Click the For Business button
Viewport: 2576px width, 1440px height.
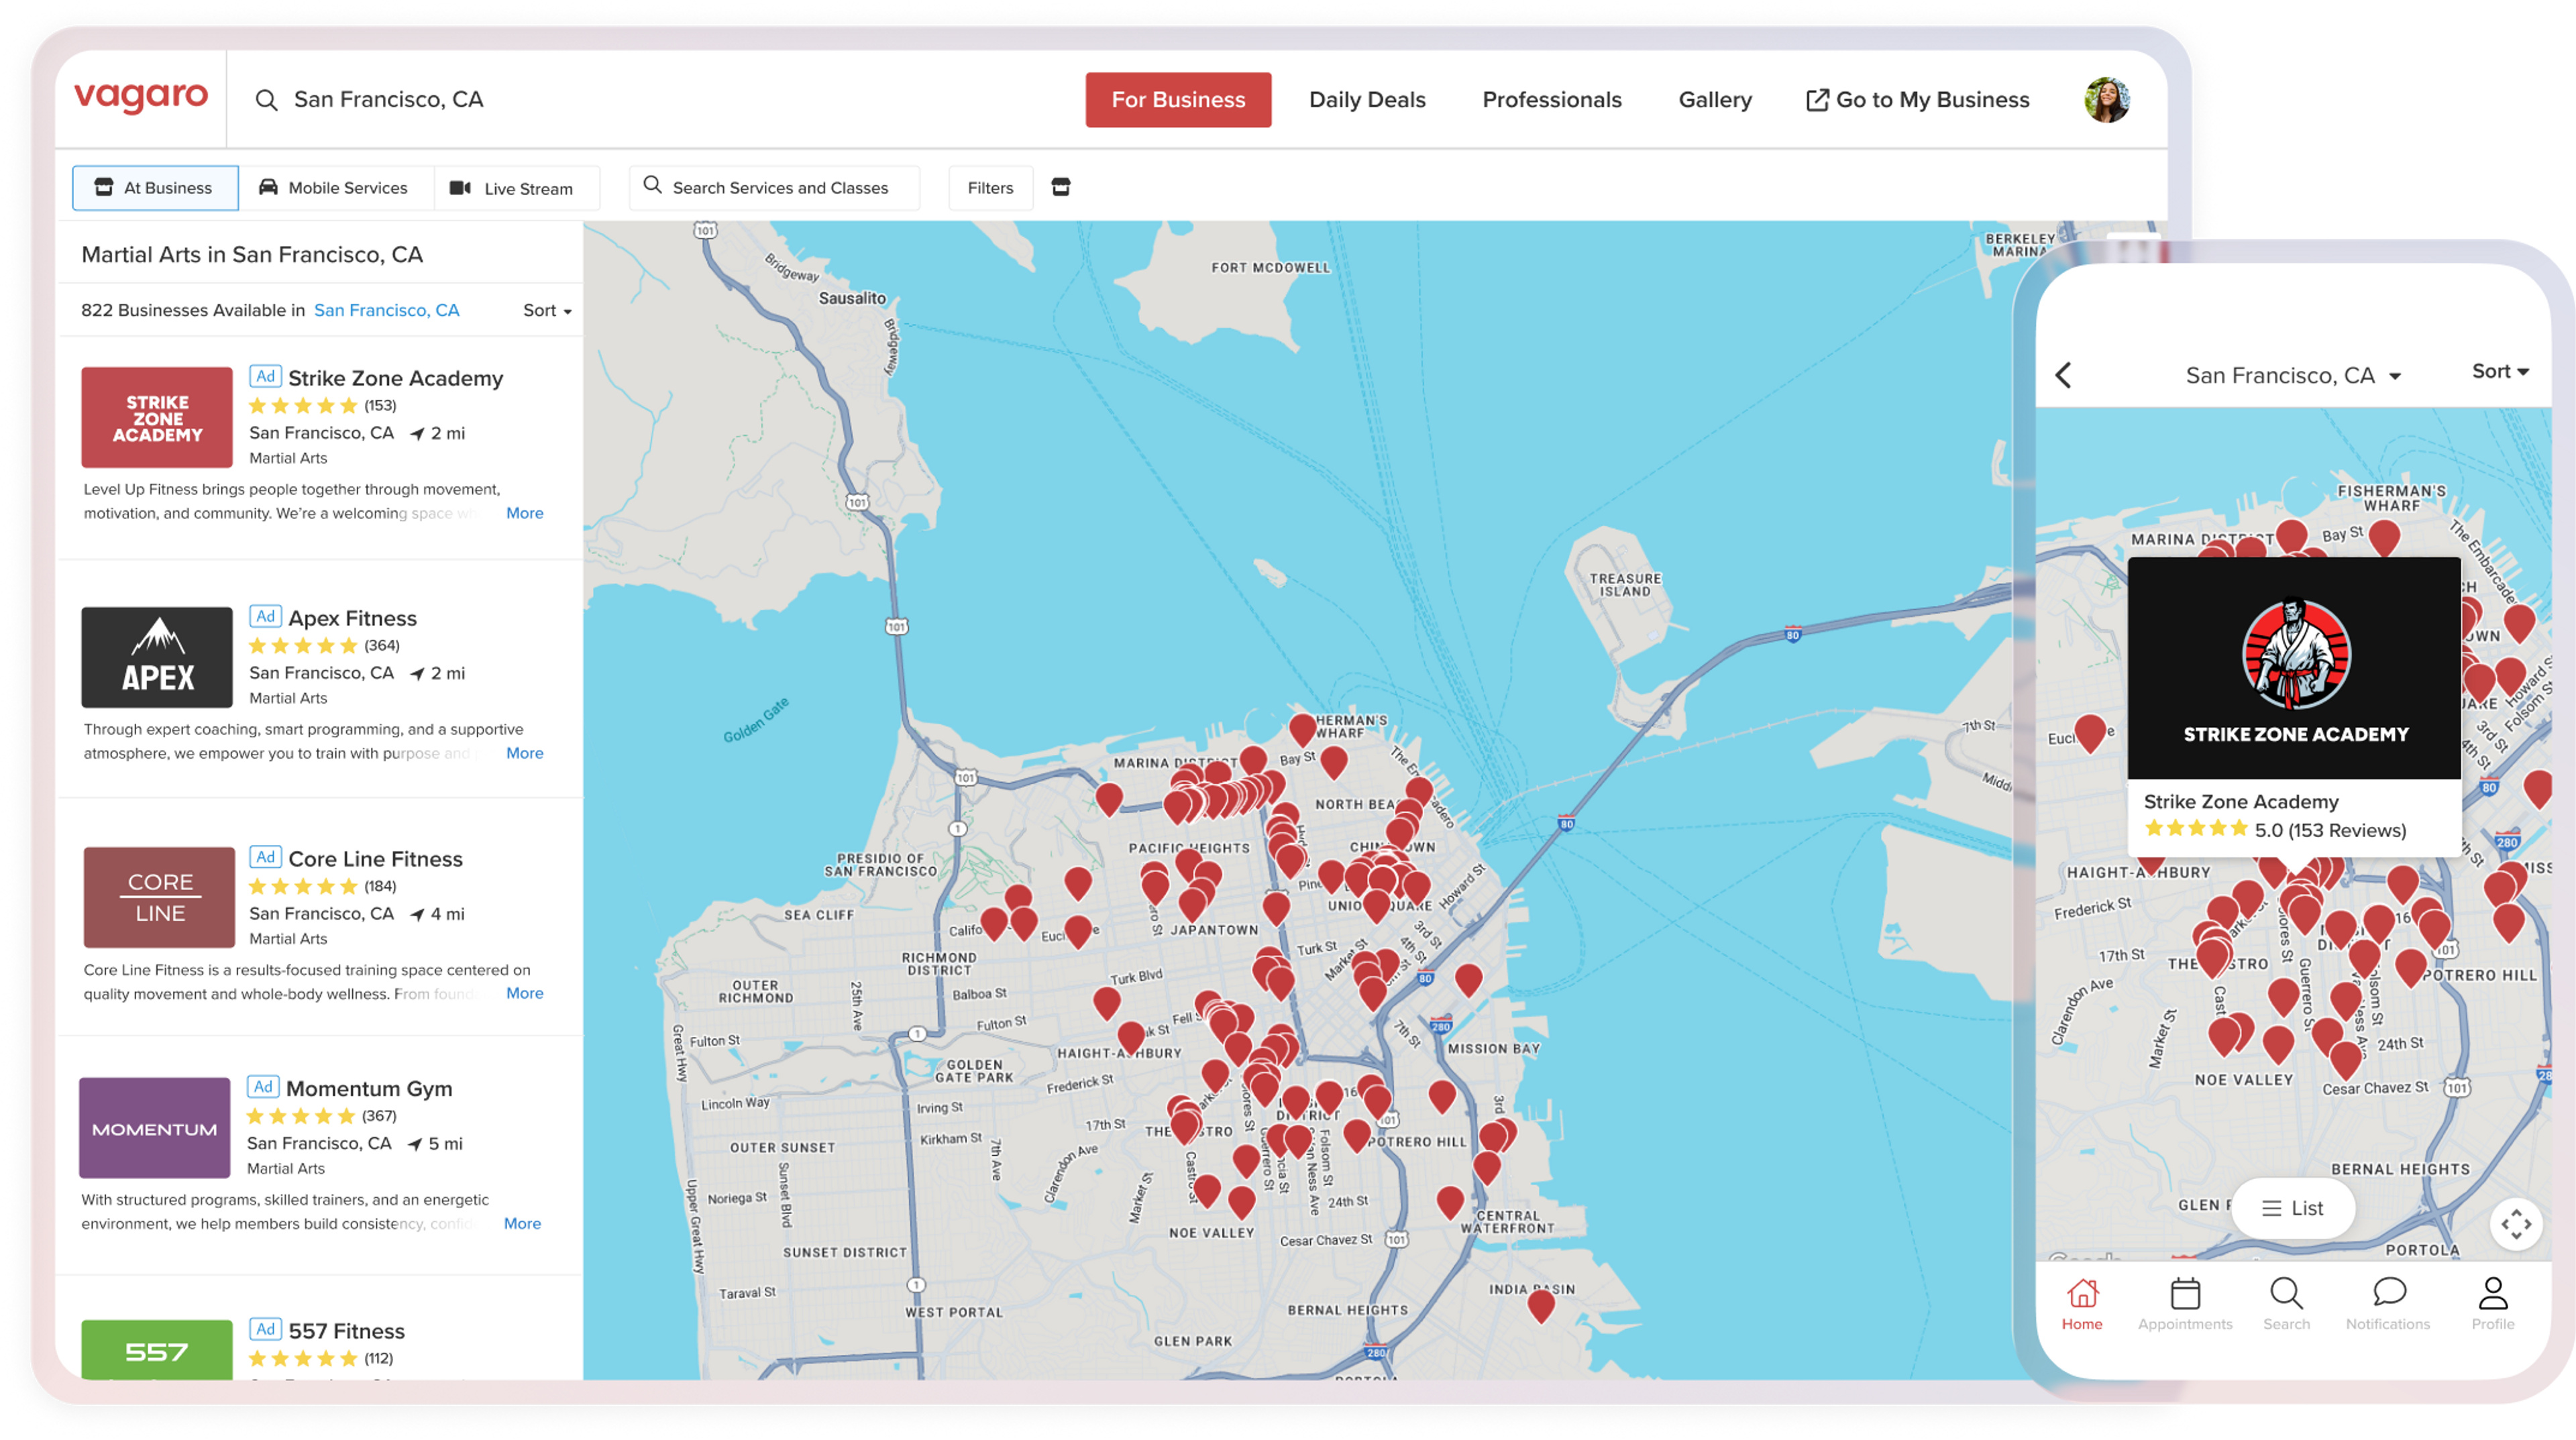point(1178,100)
